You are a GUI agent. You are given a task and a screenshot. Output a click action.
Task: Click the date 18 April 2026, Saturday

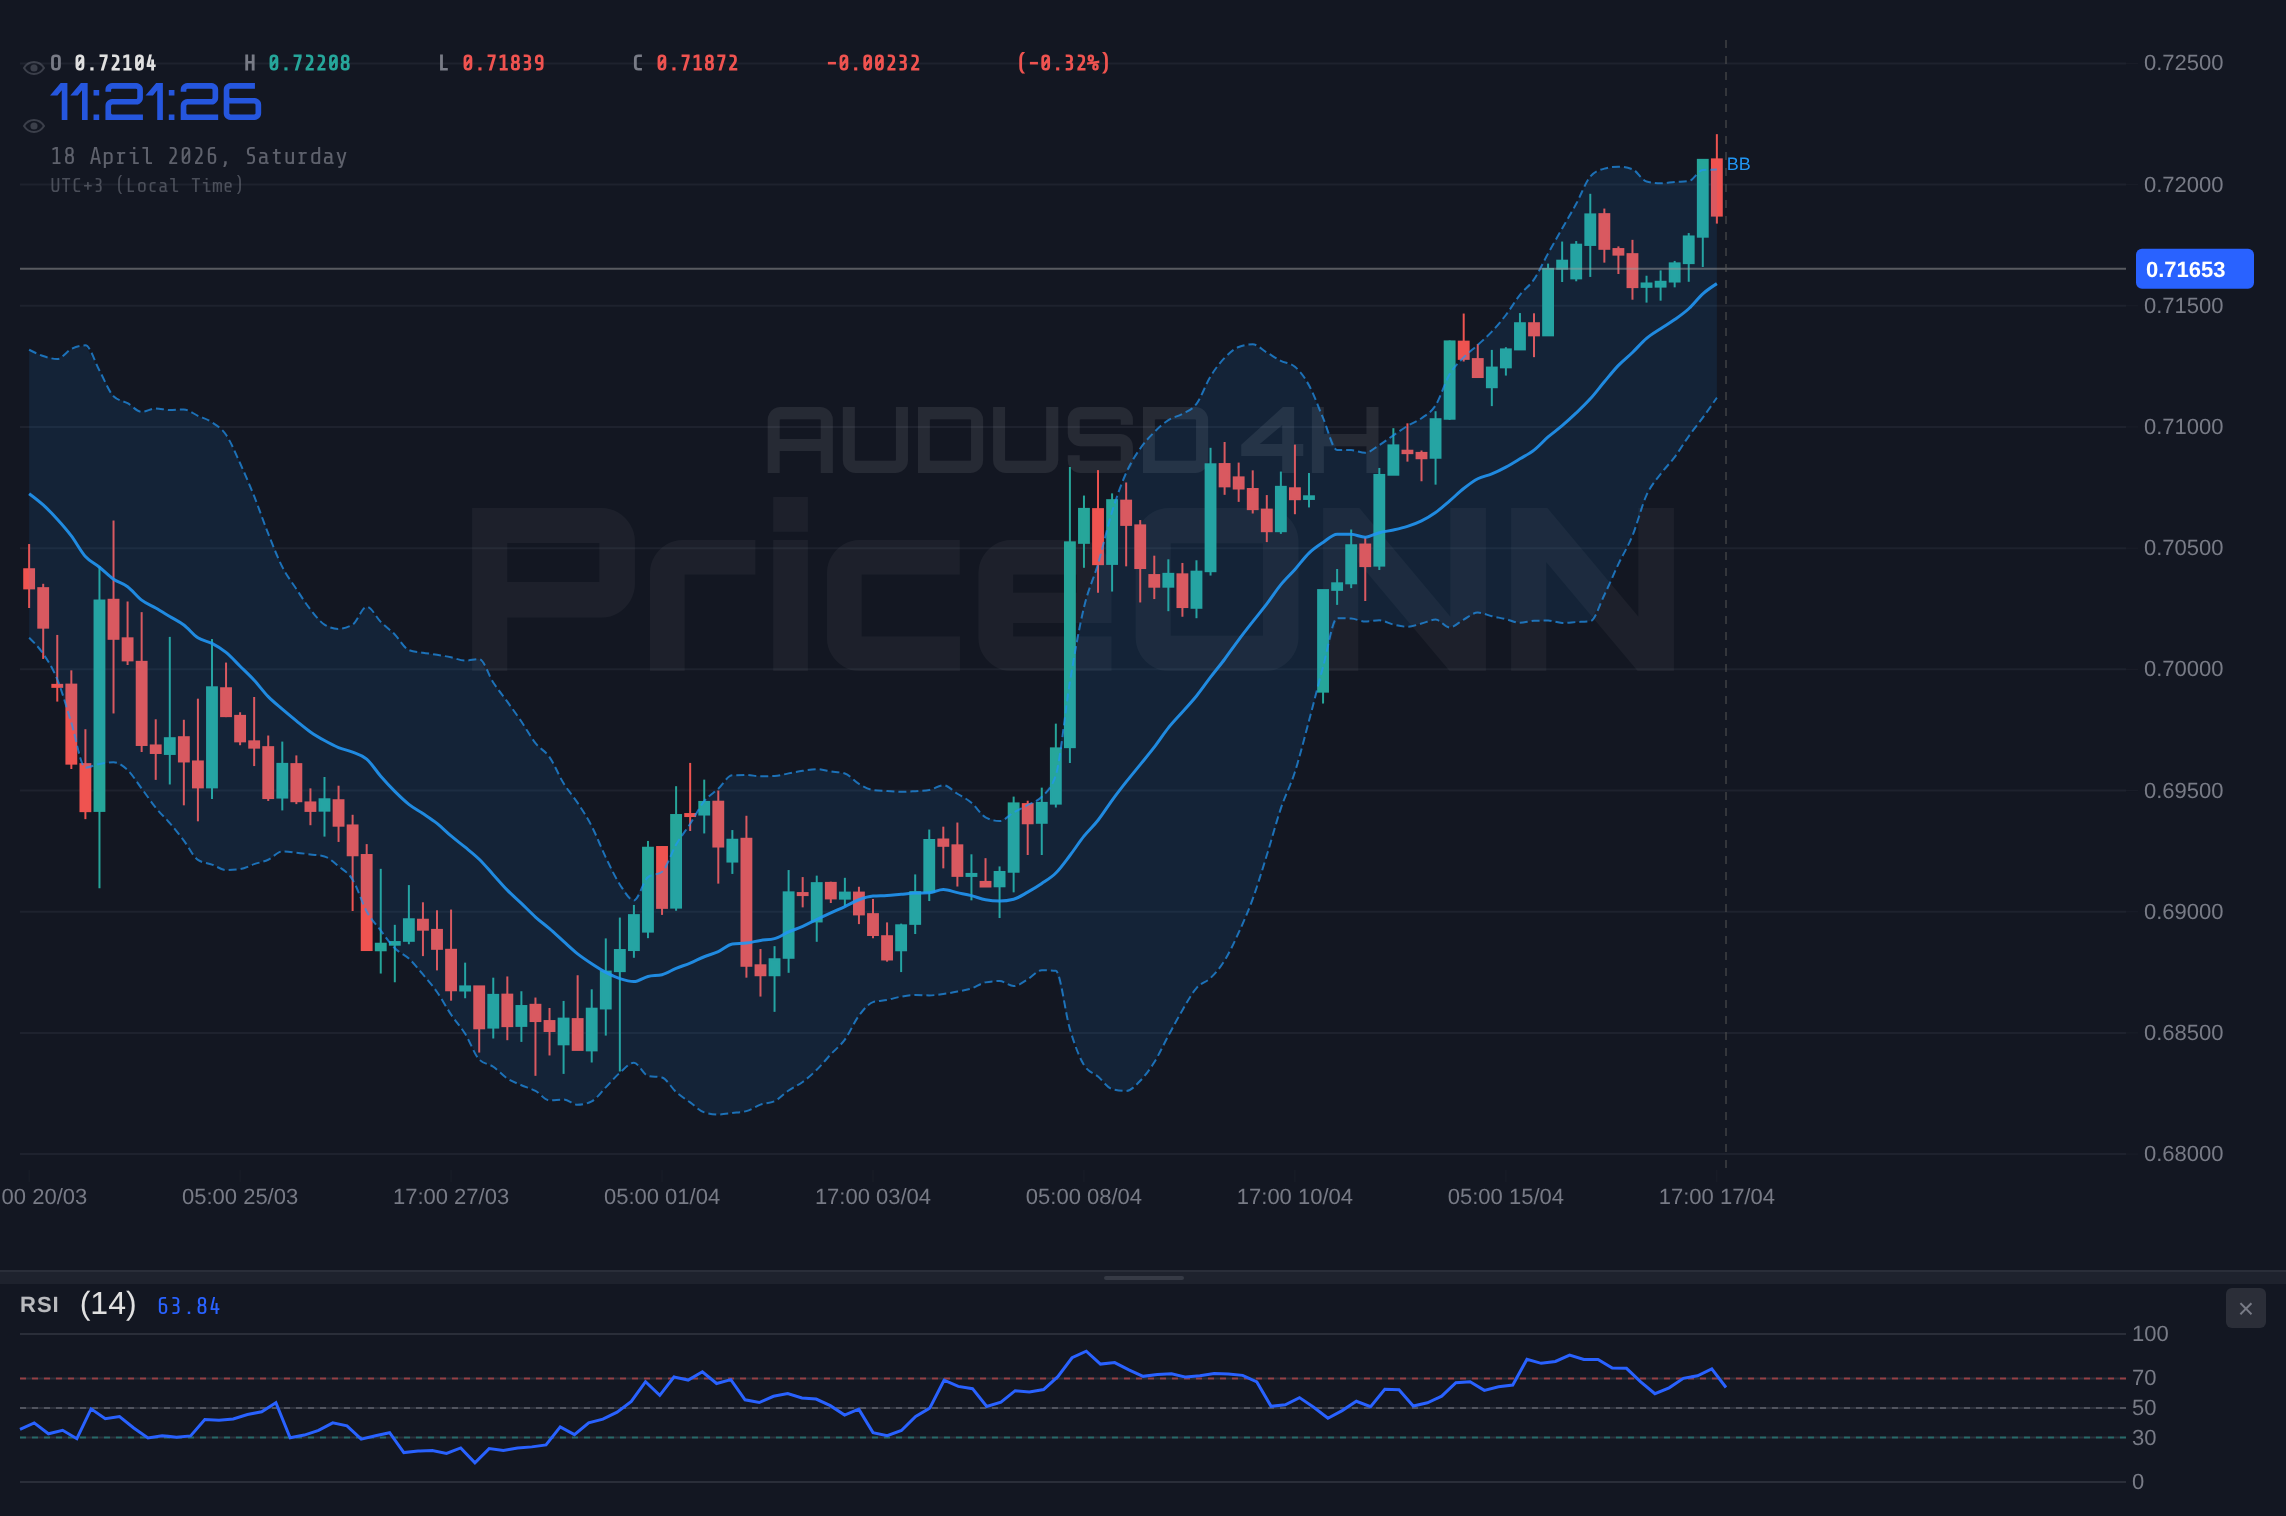coord(199,156)
